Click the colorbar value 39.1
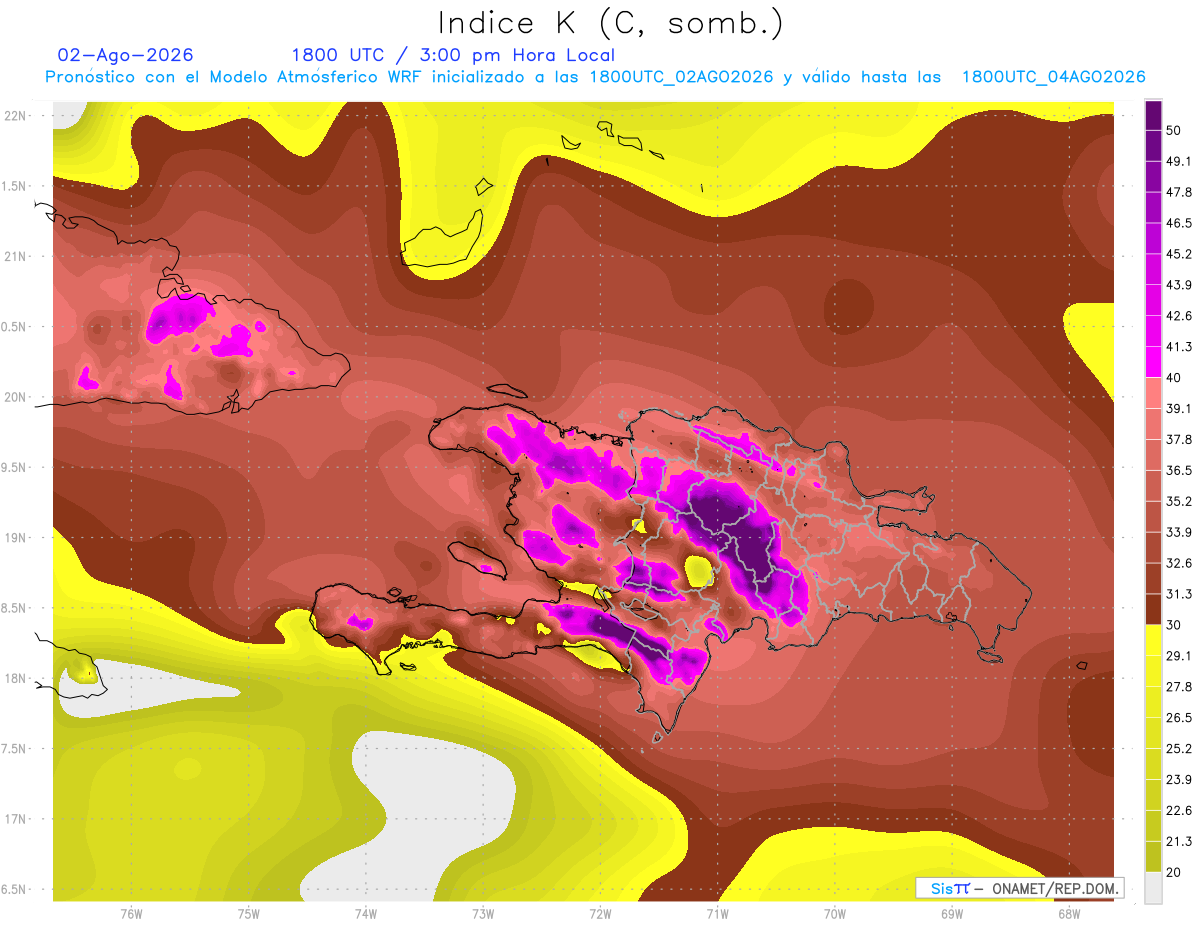1200x927 pixels. point(1178,408)
